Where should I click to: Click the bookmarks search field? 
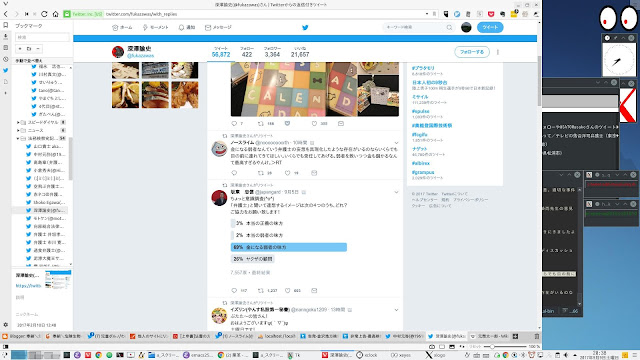pyautogui.click(x=42, y=37)
